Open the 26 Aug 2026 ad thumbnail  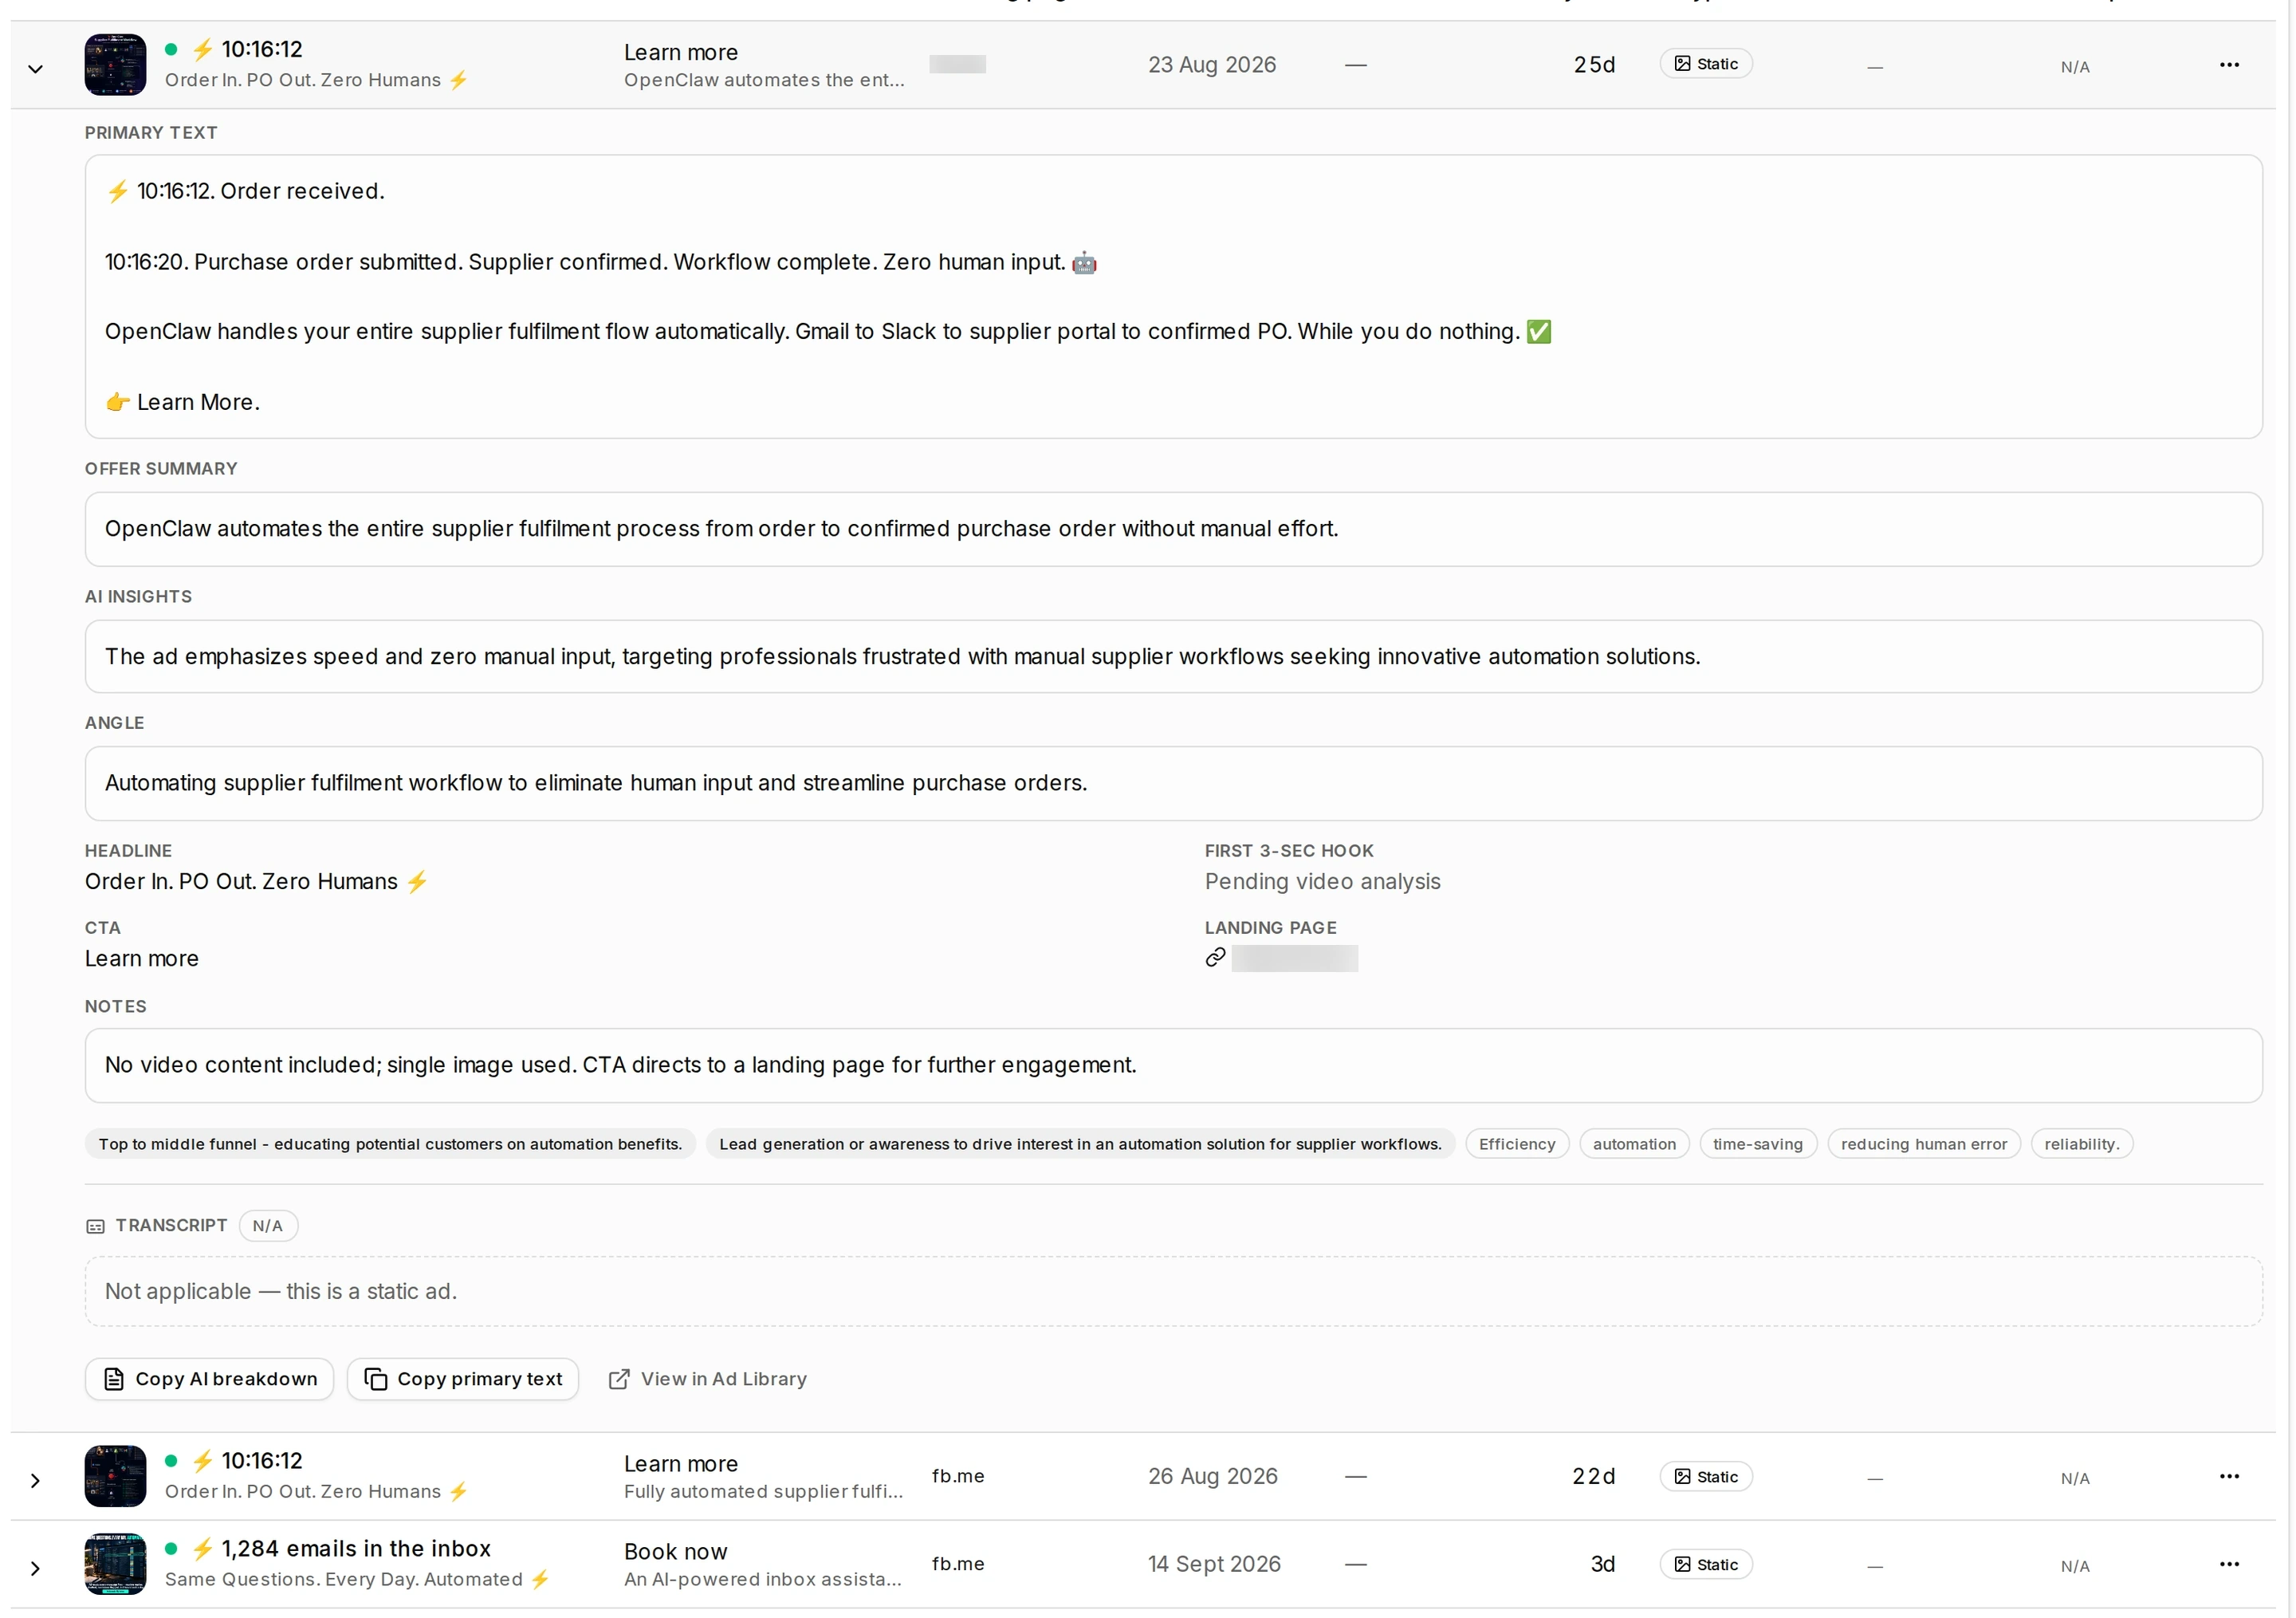[115, 1476]
